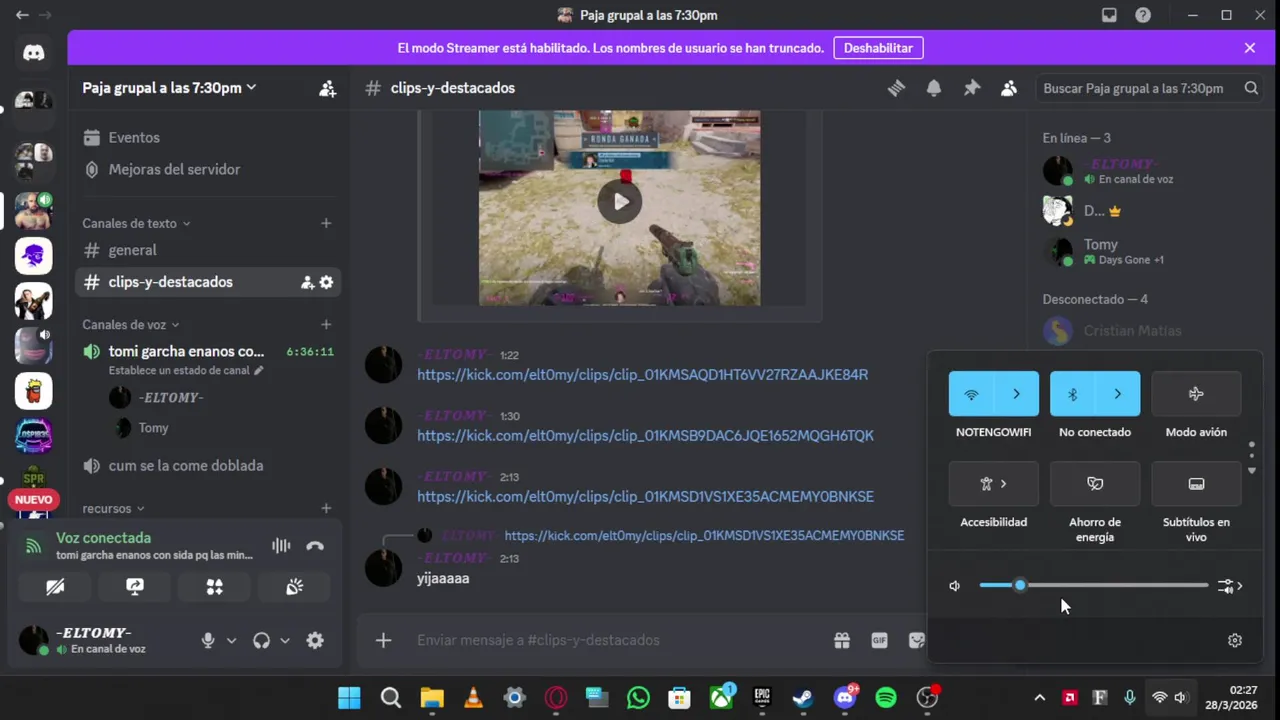Turn on camera in voice panel

click(x=55, y=587)
